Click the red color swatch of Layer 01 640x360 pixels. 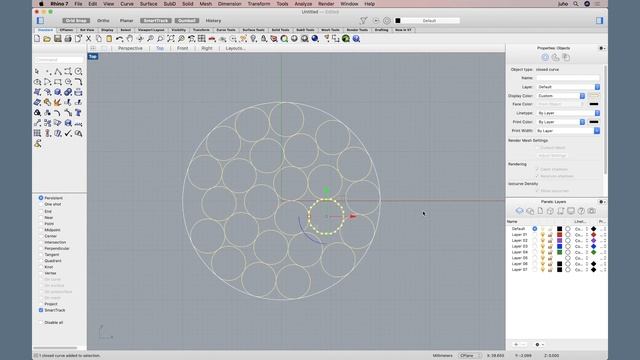pyautogui.click(x=560, y=235)
